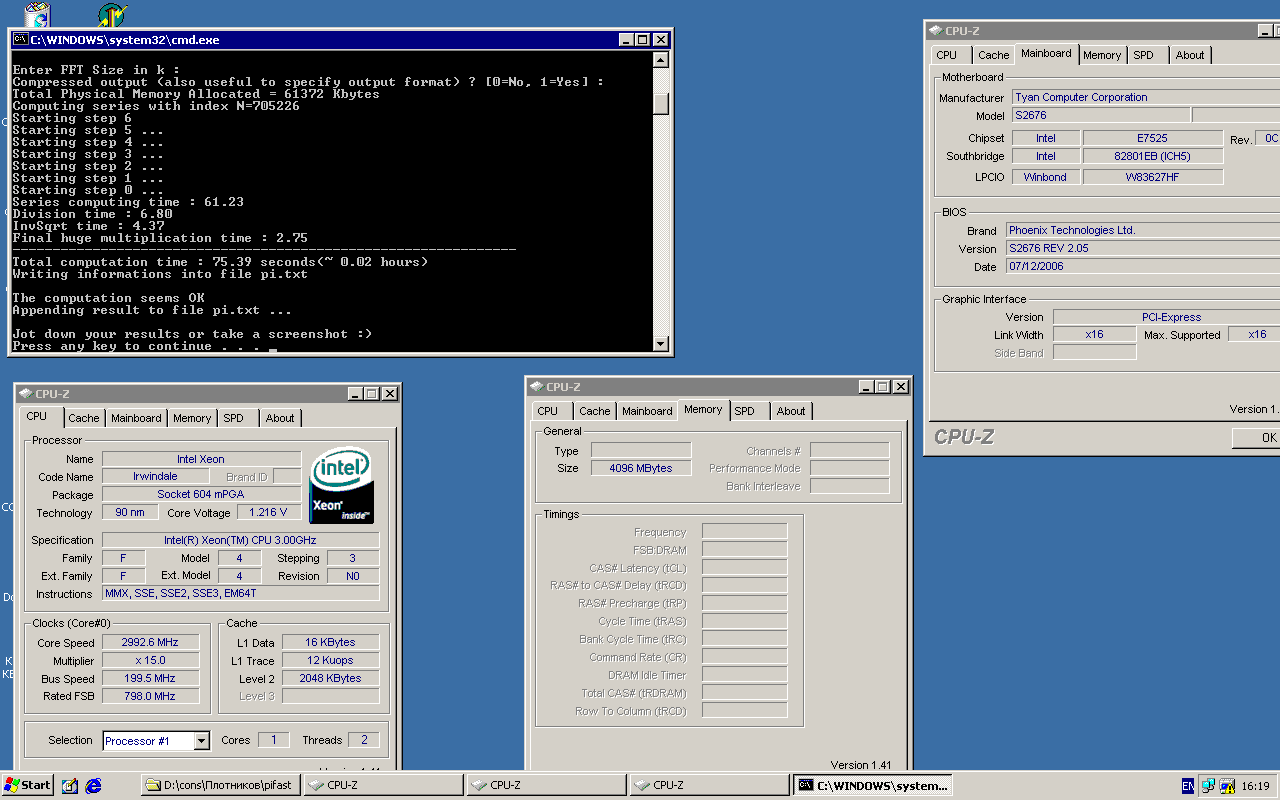The height and width of the screenshot is (800, 1280).
Task: Click cmd.exe scrollbar up arrow
Action: click(x=660, y=59)
